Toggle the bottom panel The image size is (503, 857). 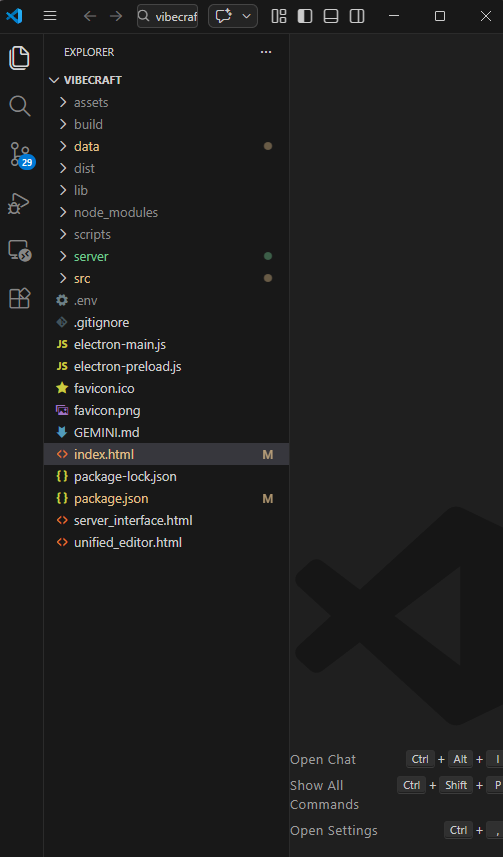(x=331, y=16)
